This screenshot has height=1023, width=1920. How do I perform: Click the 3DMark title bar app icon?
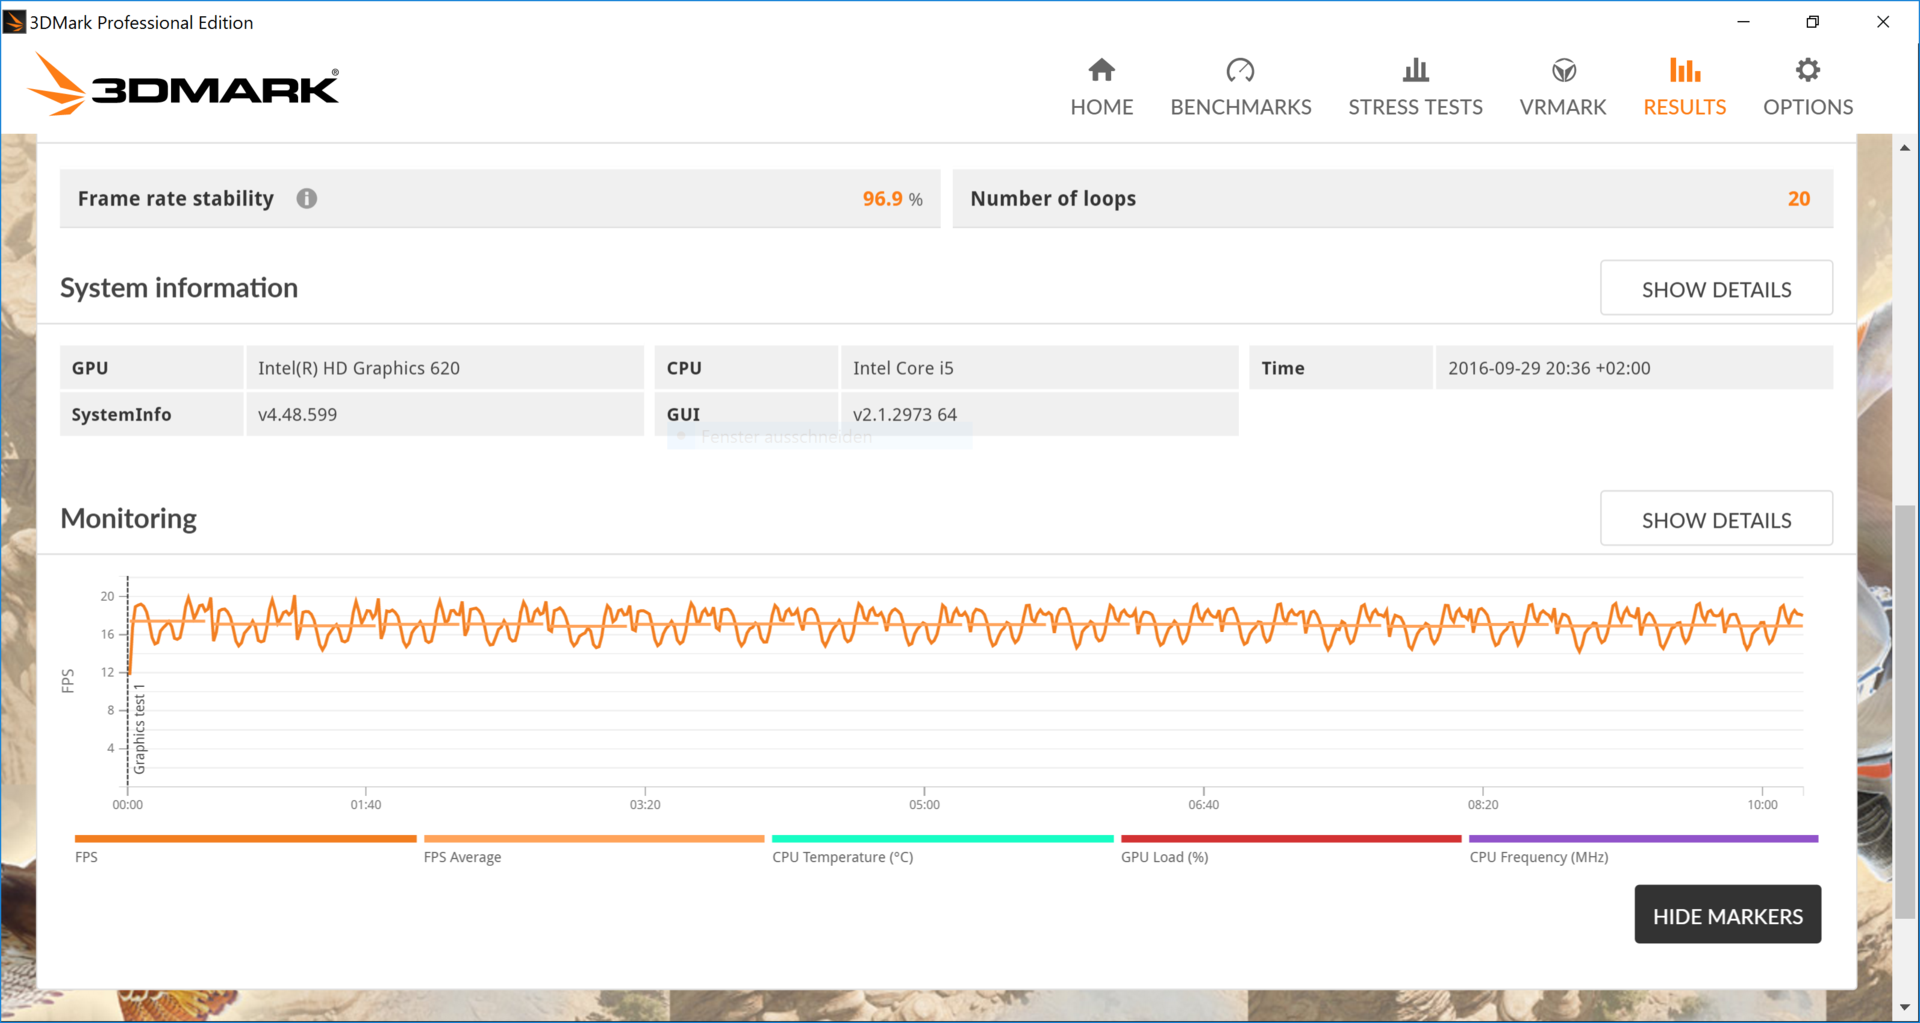[x=14, y=22]
